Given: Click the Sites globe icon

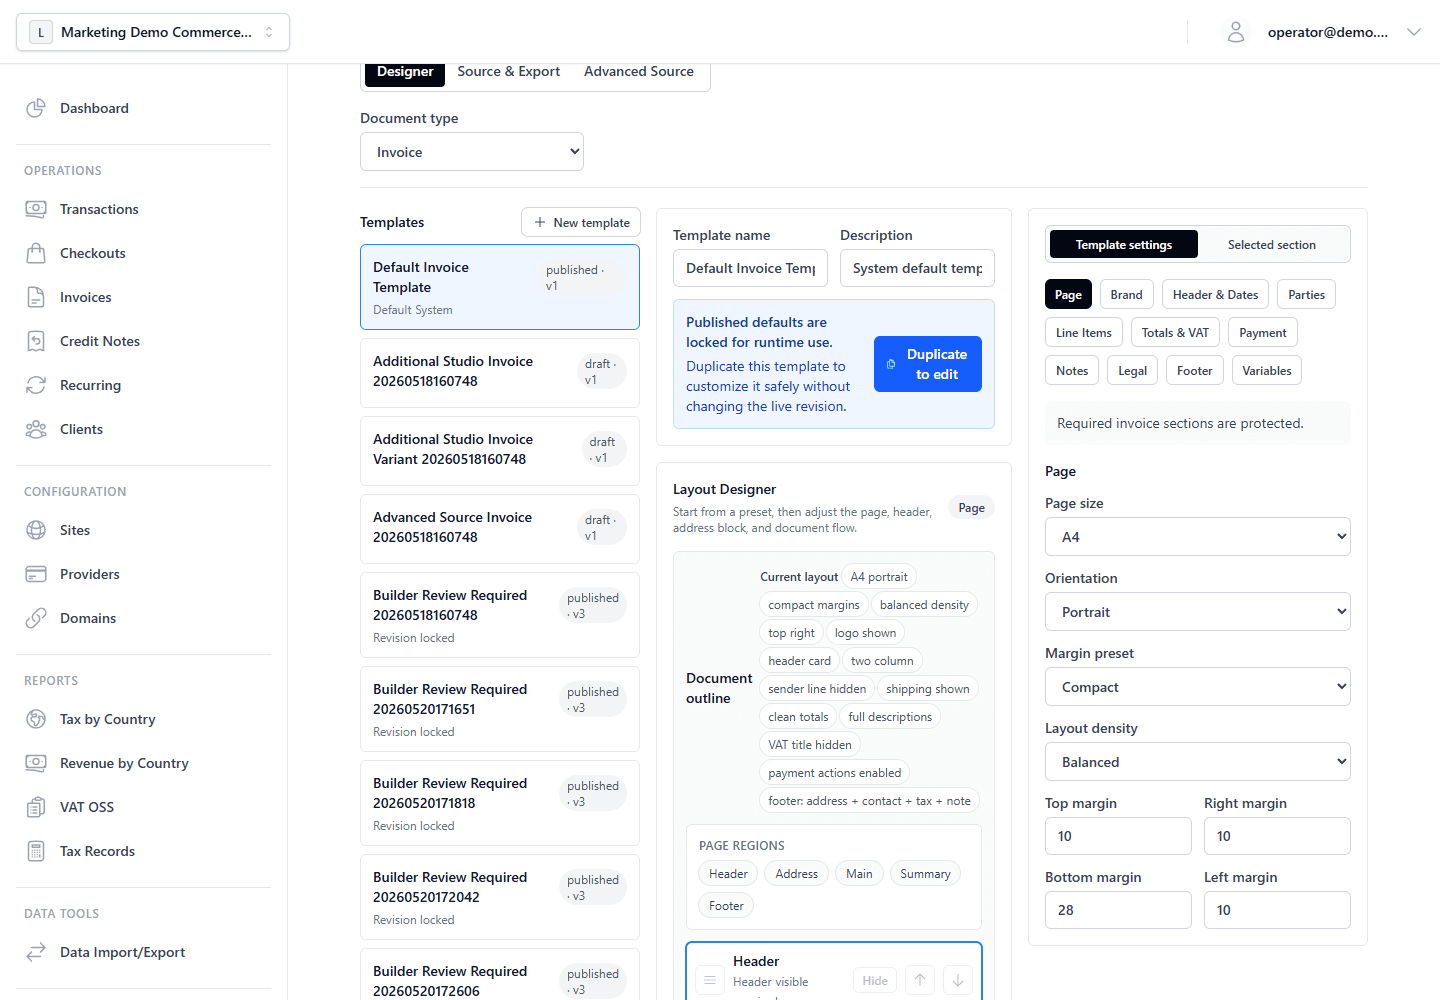Looking at the screenshot, I should [x=36, y=530].
